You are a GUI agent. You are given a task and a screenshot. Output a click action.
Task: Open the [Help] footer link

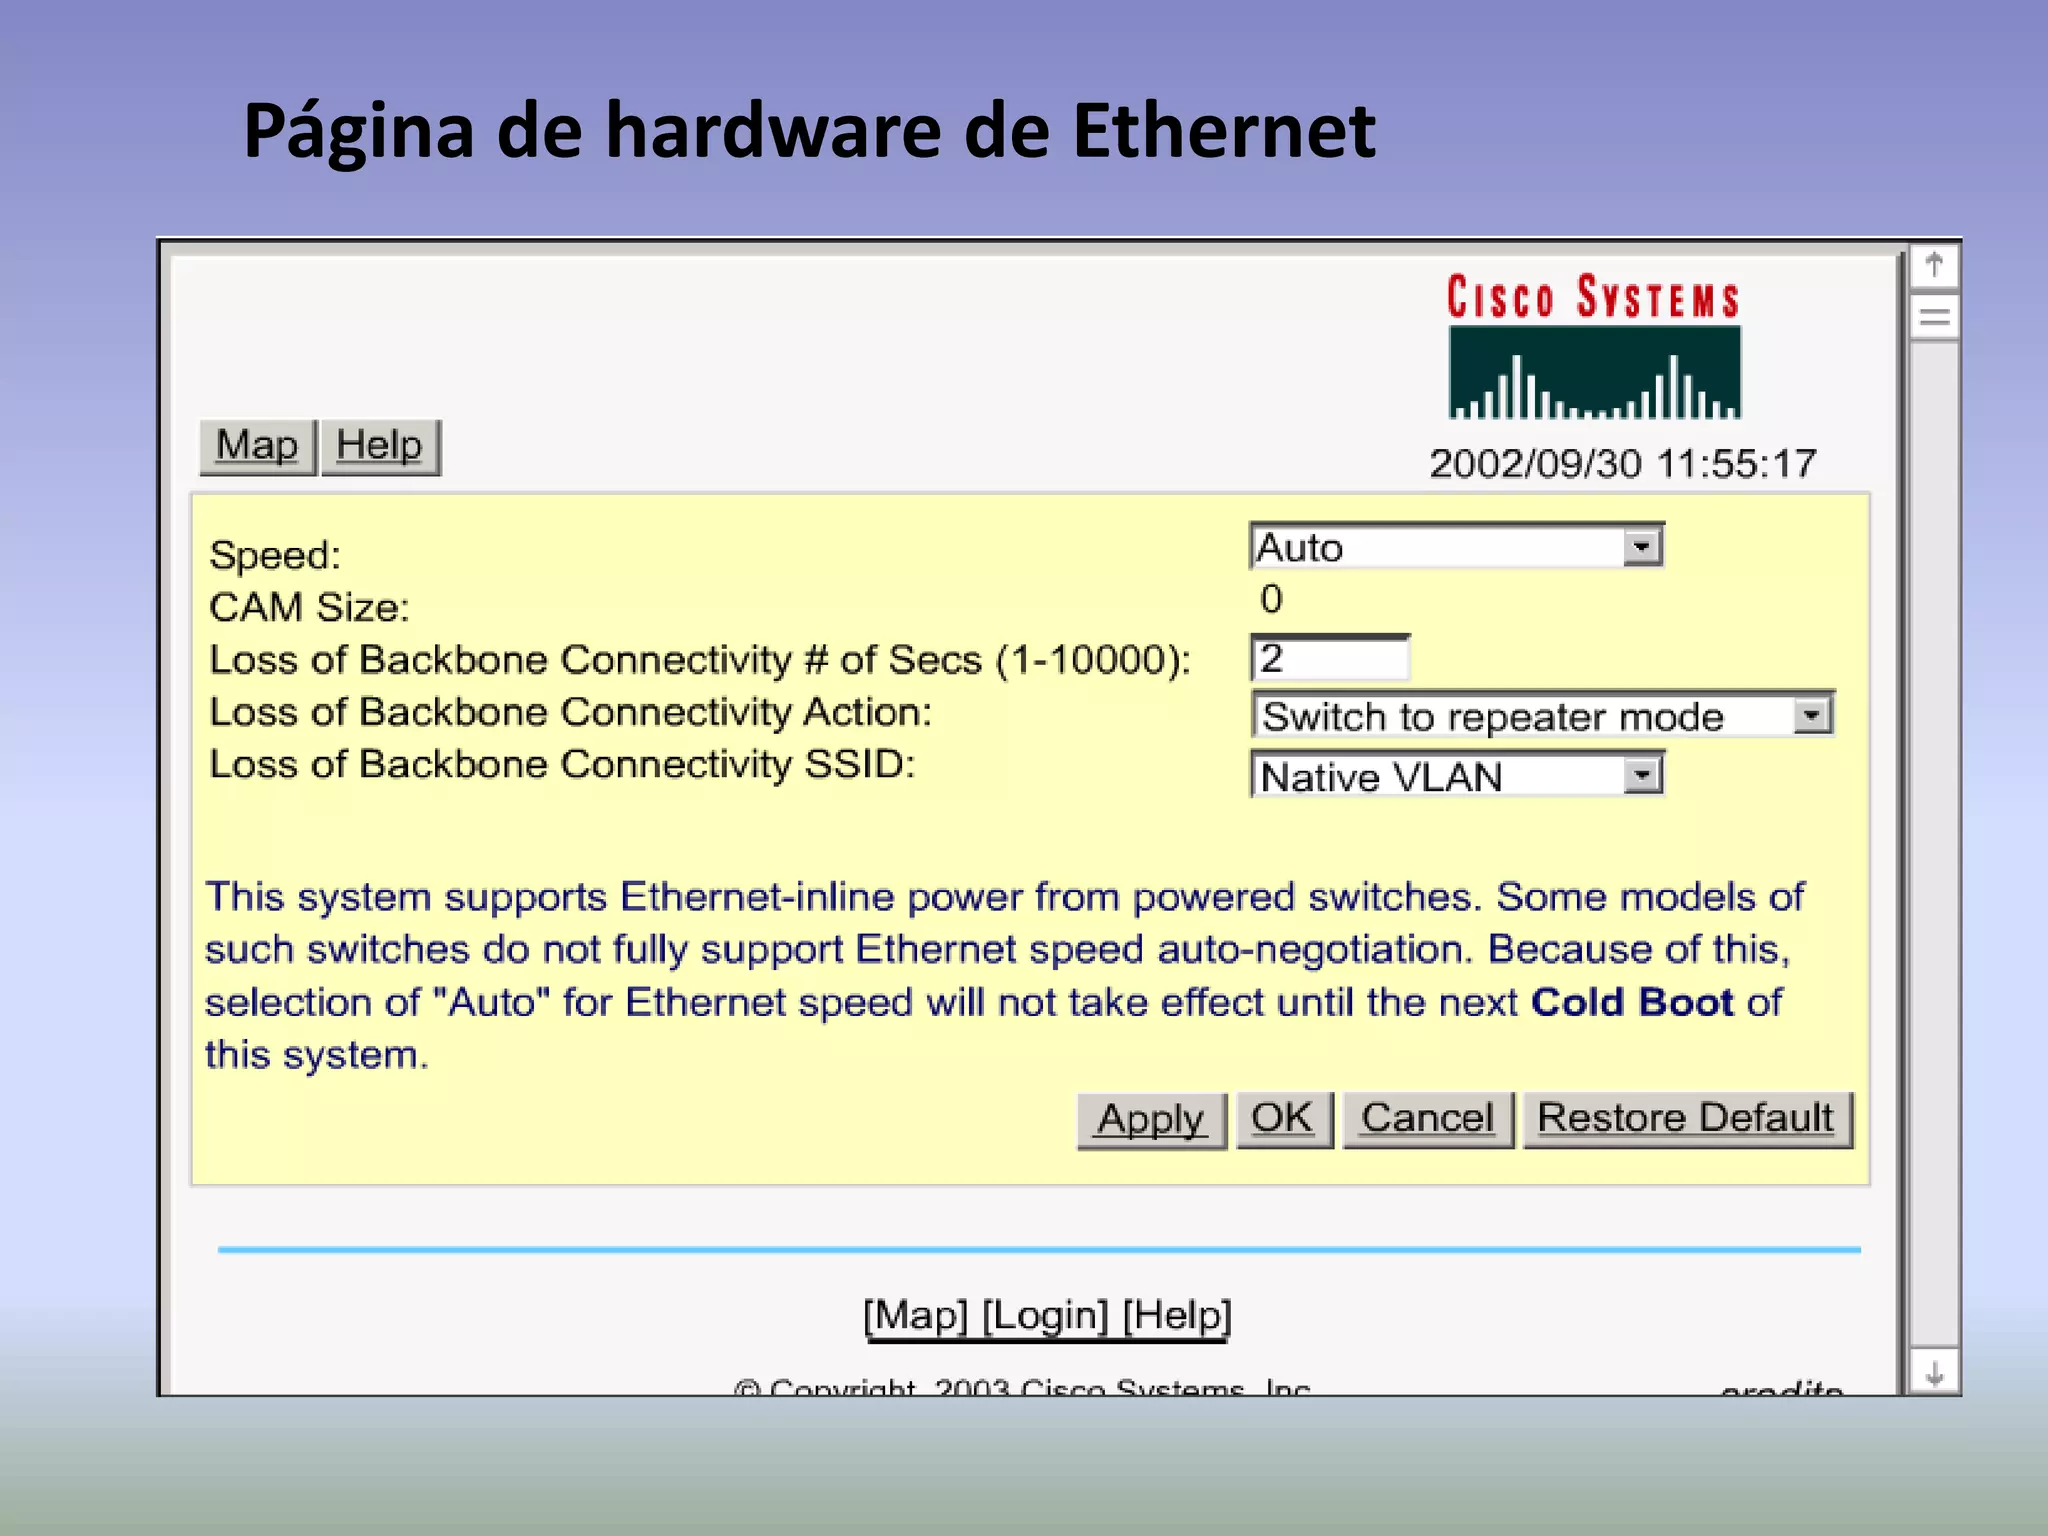pos(1177,1316)
